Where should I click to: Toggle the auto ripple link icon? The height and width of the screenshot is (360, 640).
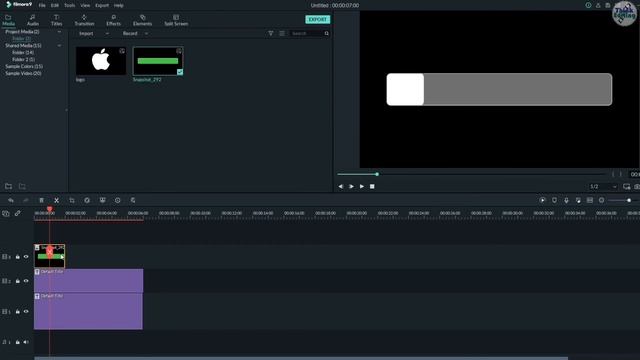tap(18, 213)
